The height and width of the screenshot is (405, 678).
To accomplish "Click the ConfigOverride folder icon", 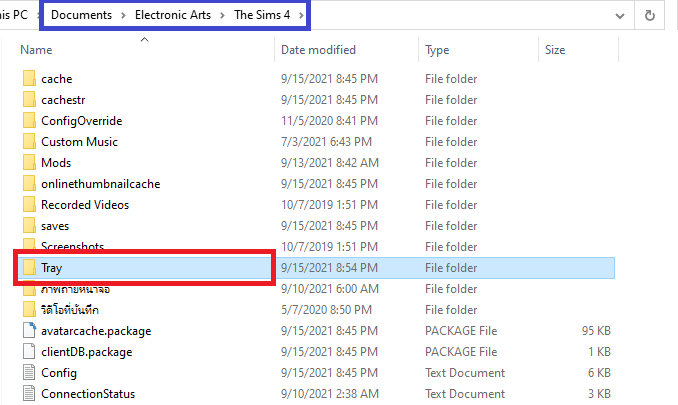I will pyautogui.click(x=29, y=121).
